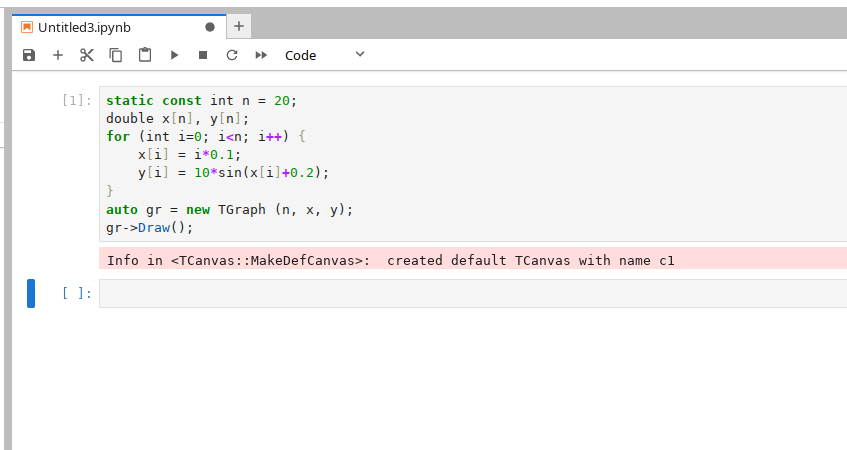Image resolution: width=847 pixels, height=450 pixels.
Task: Interrupt the kernel with stop icon
Action: 203,56
